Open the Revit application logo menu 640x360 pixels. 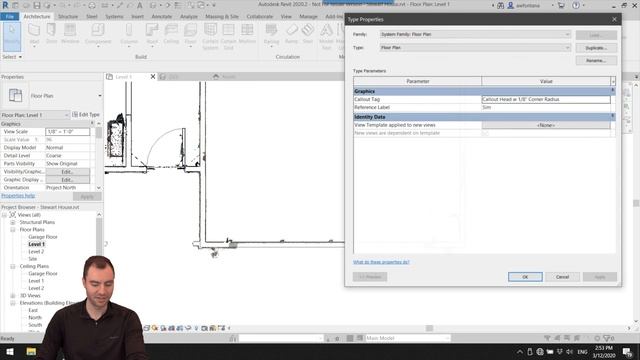point(5,5)
